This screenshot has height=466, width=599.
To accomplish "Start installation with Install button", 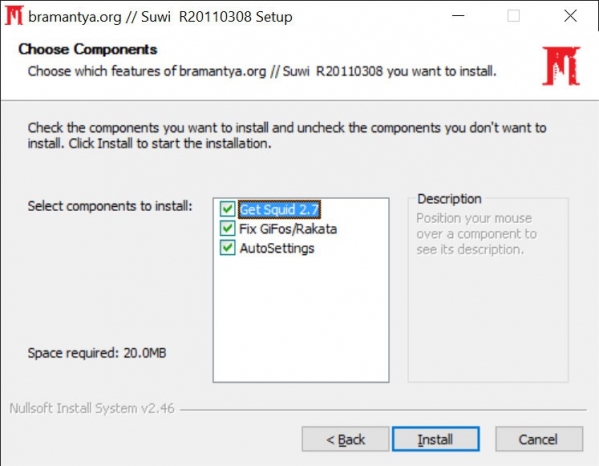I will coord(435,439).
